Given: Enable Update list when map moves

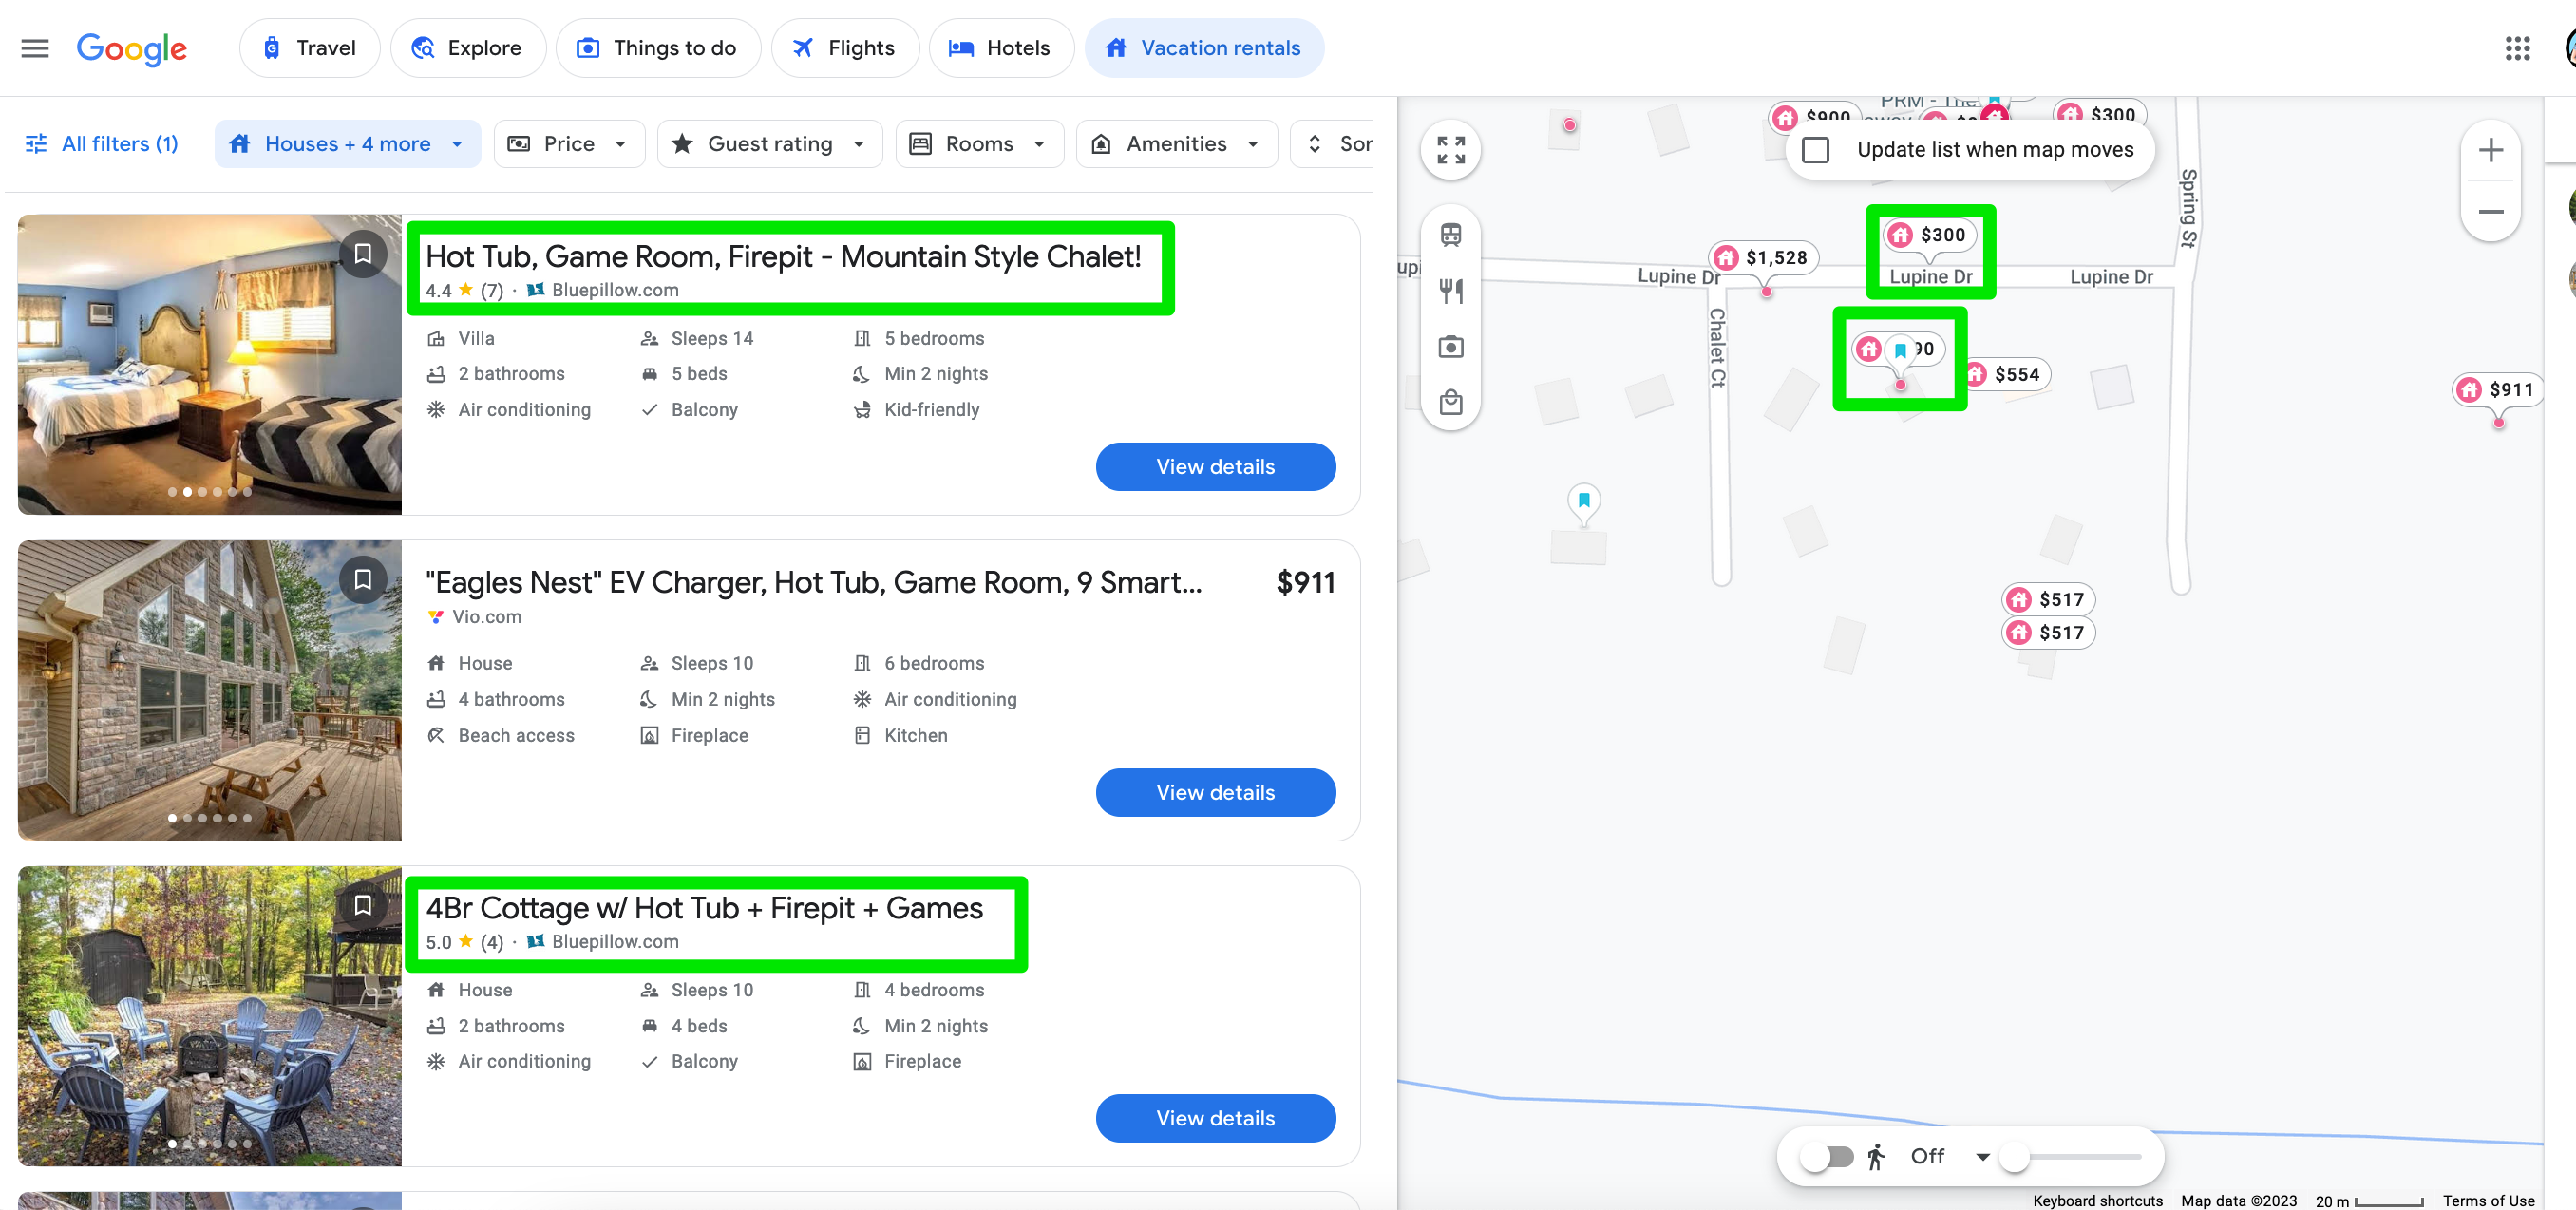Looking at the screenshot, I should (x=1815, y=150).
